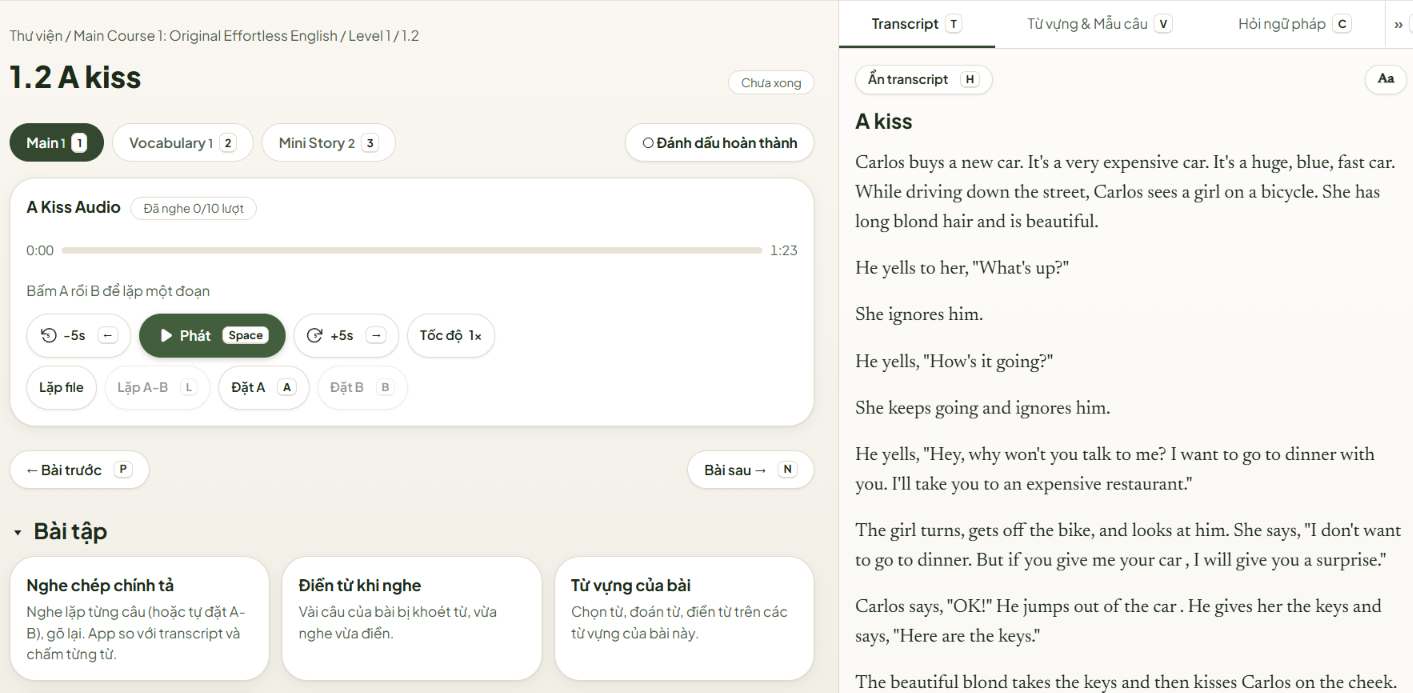Show more tabs with the double chevron

[1398, 24]
